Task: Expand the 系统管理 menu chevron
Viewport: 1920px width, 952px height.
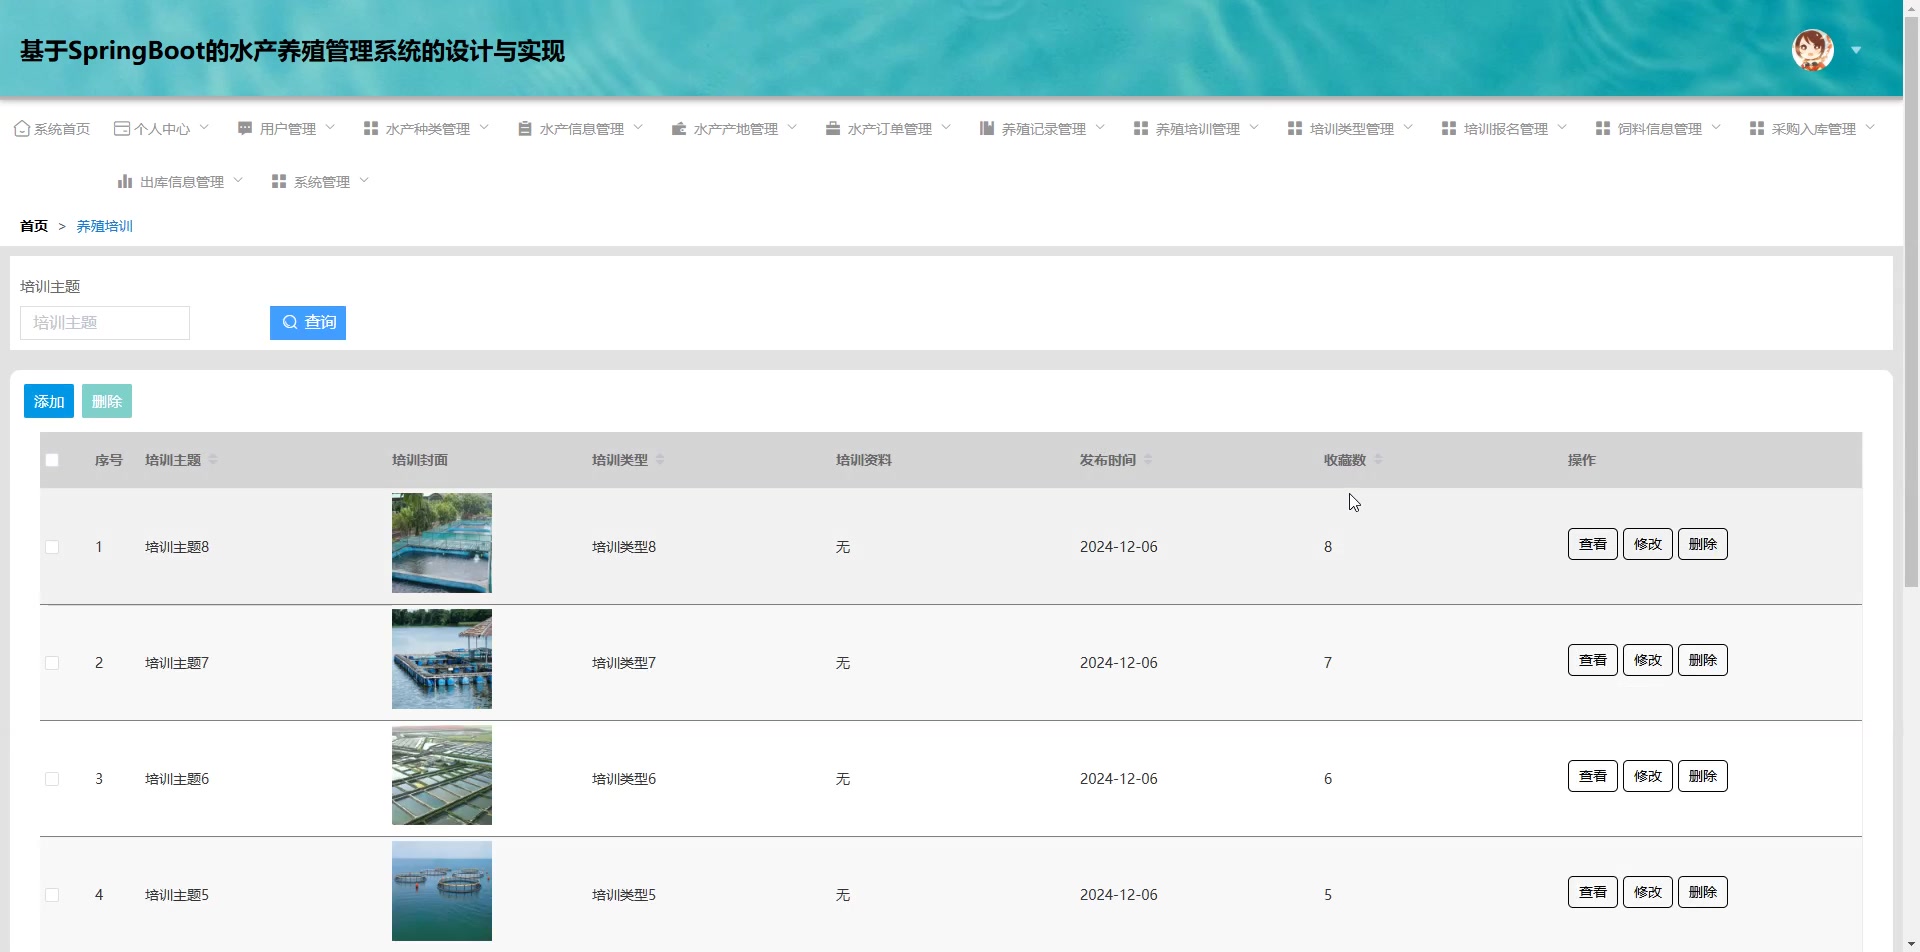Action: [x=366, y=181]
